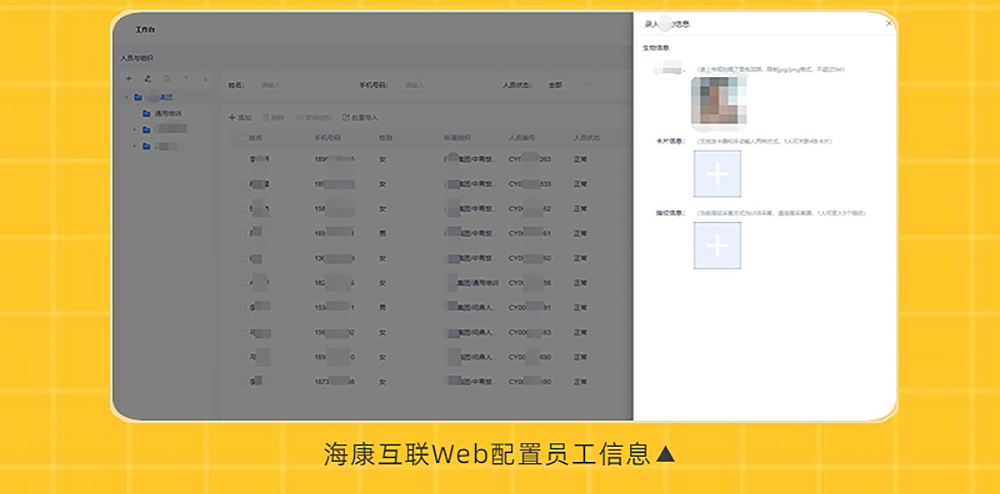Click the uploaded face photo thumbnail
The height and width of the screenshot is (494, 1000).
pos(719,100)
